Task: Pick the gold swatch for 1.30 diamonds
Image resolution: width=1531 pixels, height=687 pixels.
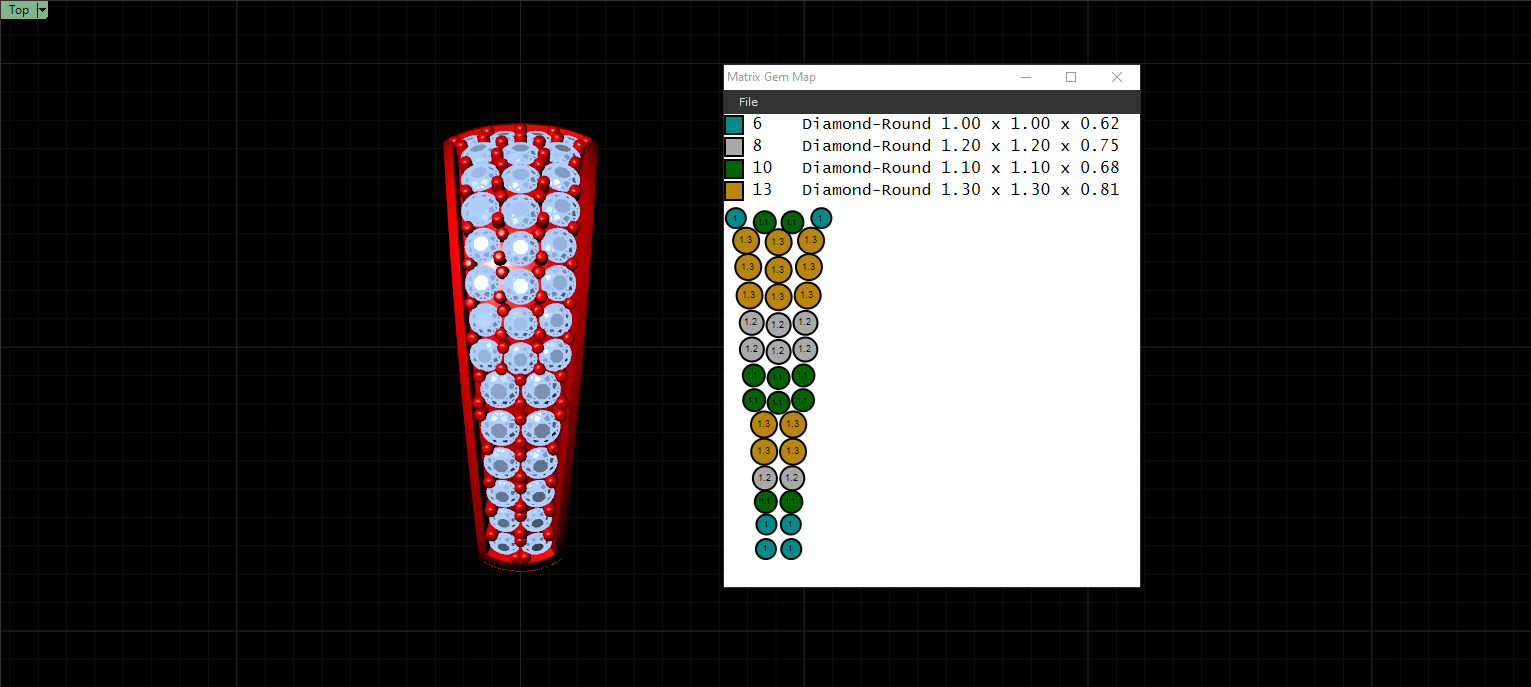Action: point(734,190)
